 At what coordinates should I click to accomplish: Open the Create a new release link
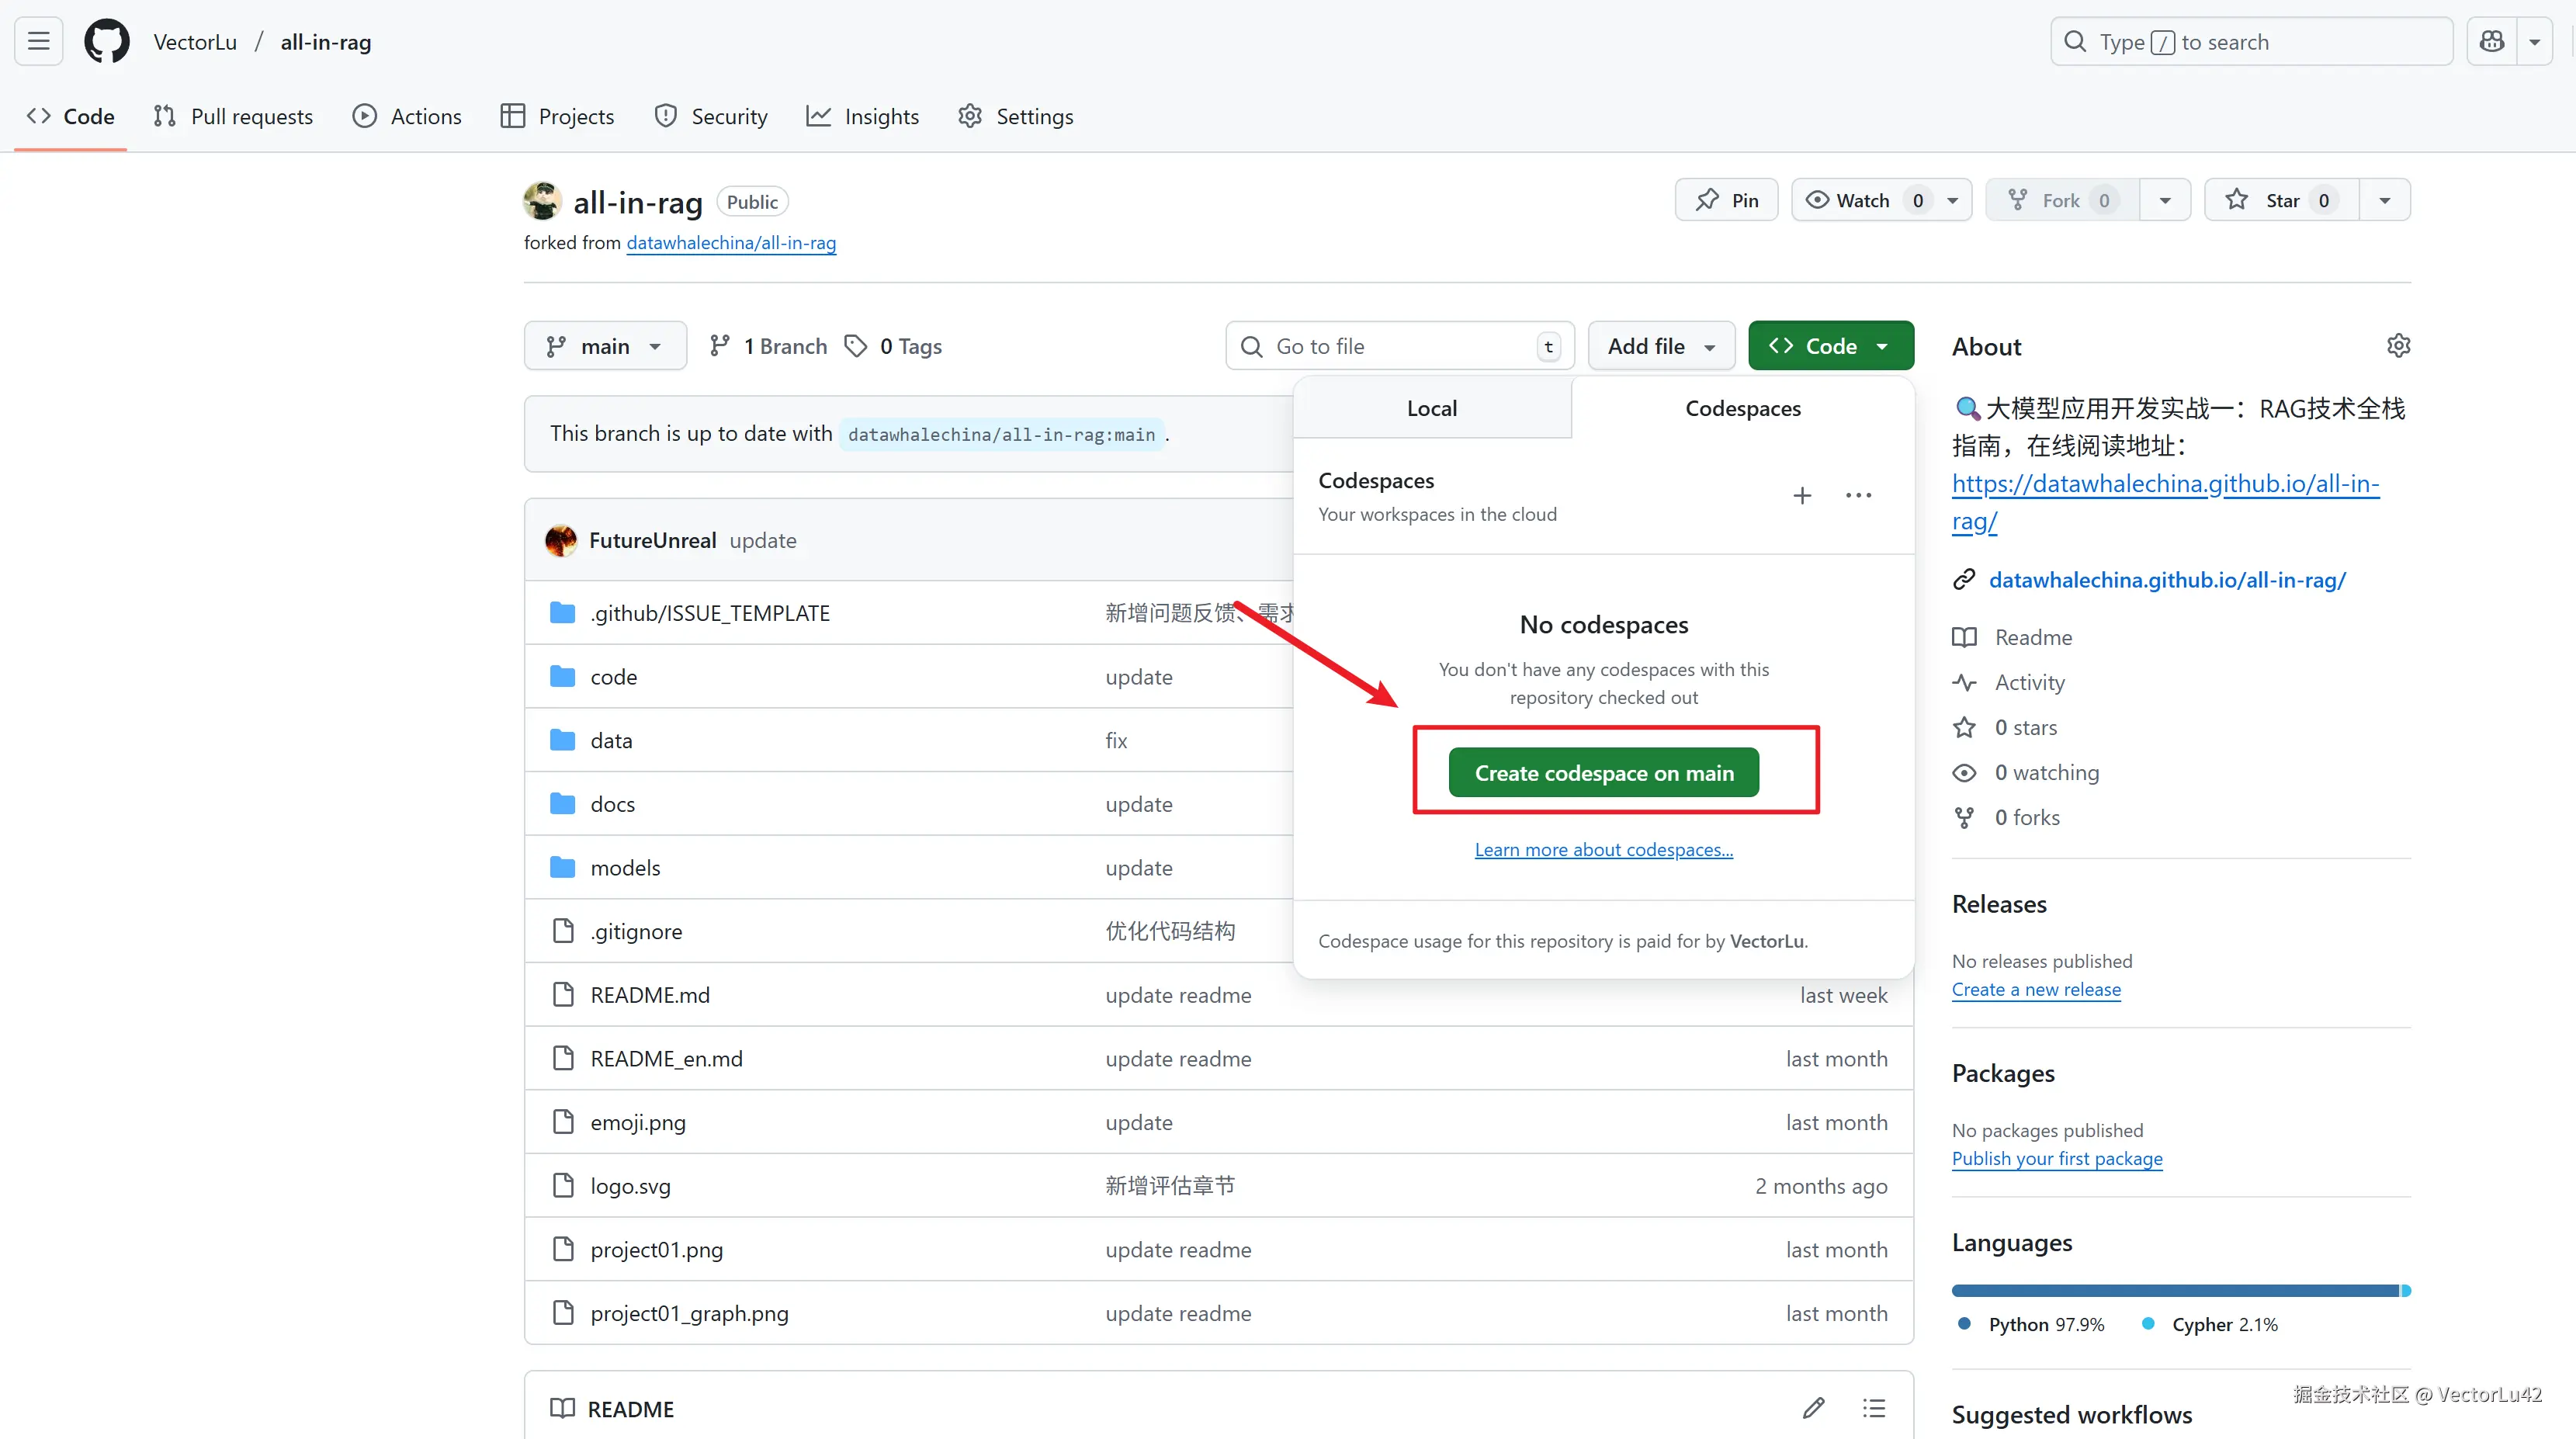click(x=2037, y=989)
